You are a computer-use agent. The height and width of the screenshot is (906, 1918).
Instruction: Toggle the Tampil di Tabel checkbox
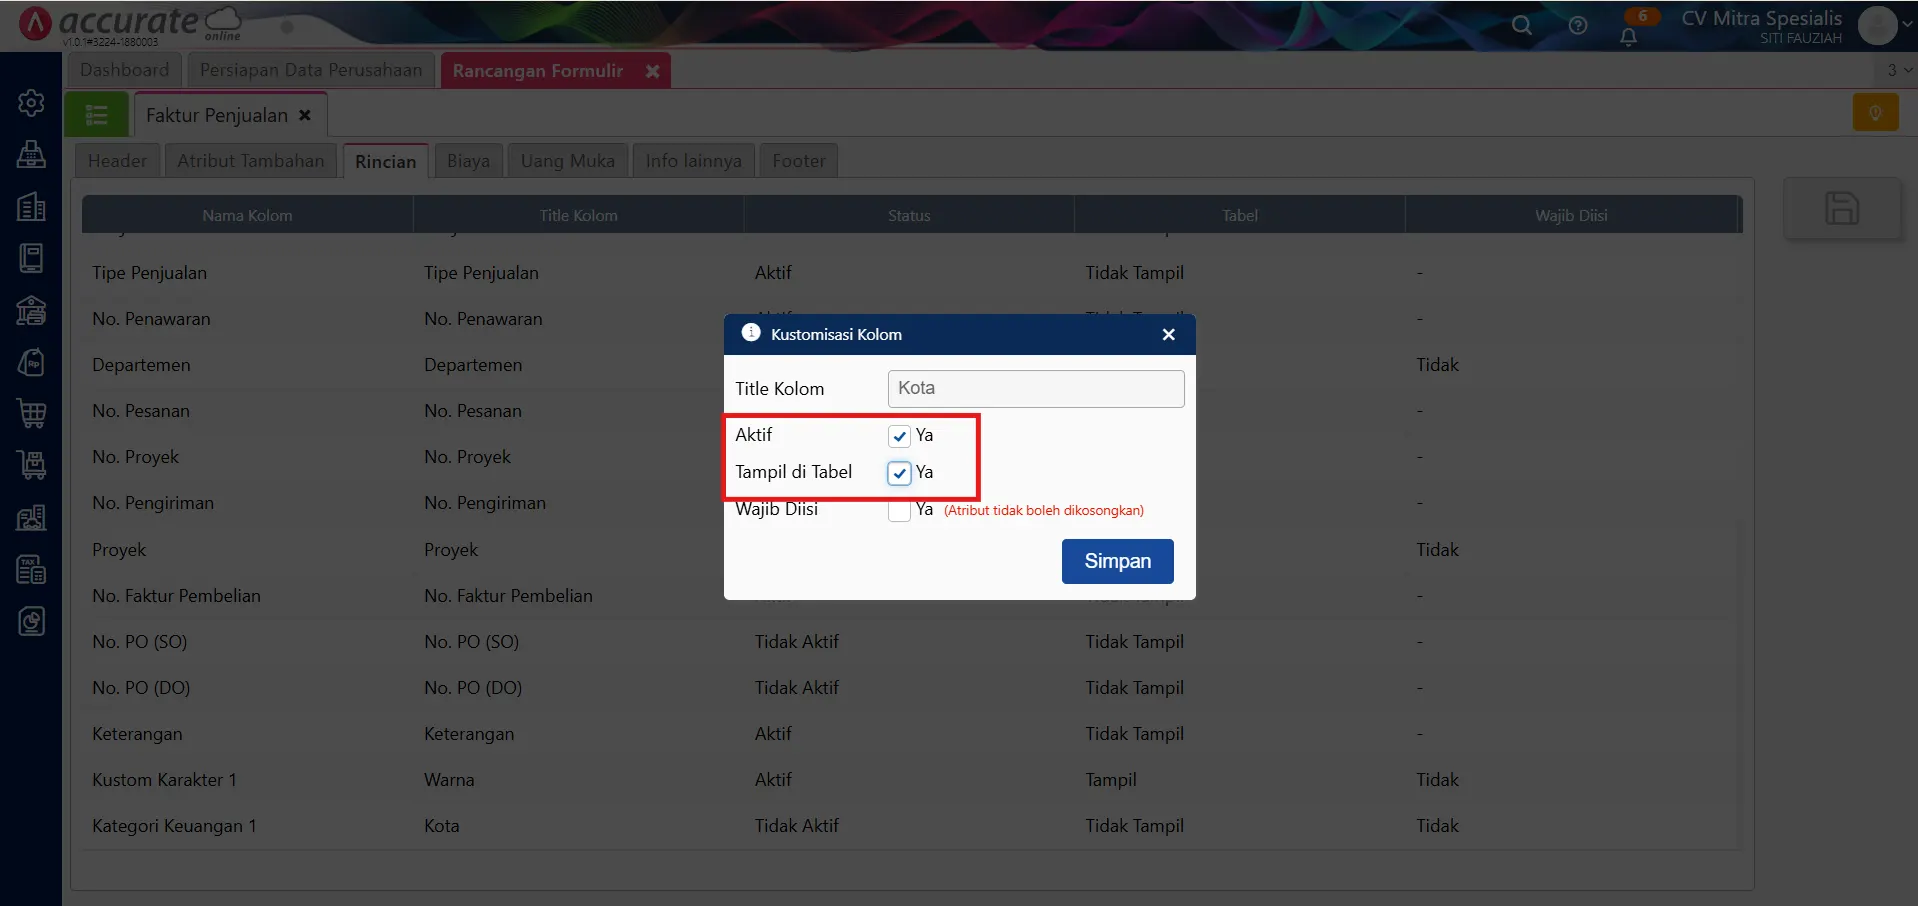coord(899,473)
